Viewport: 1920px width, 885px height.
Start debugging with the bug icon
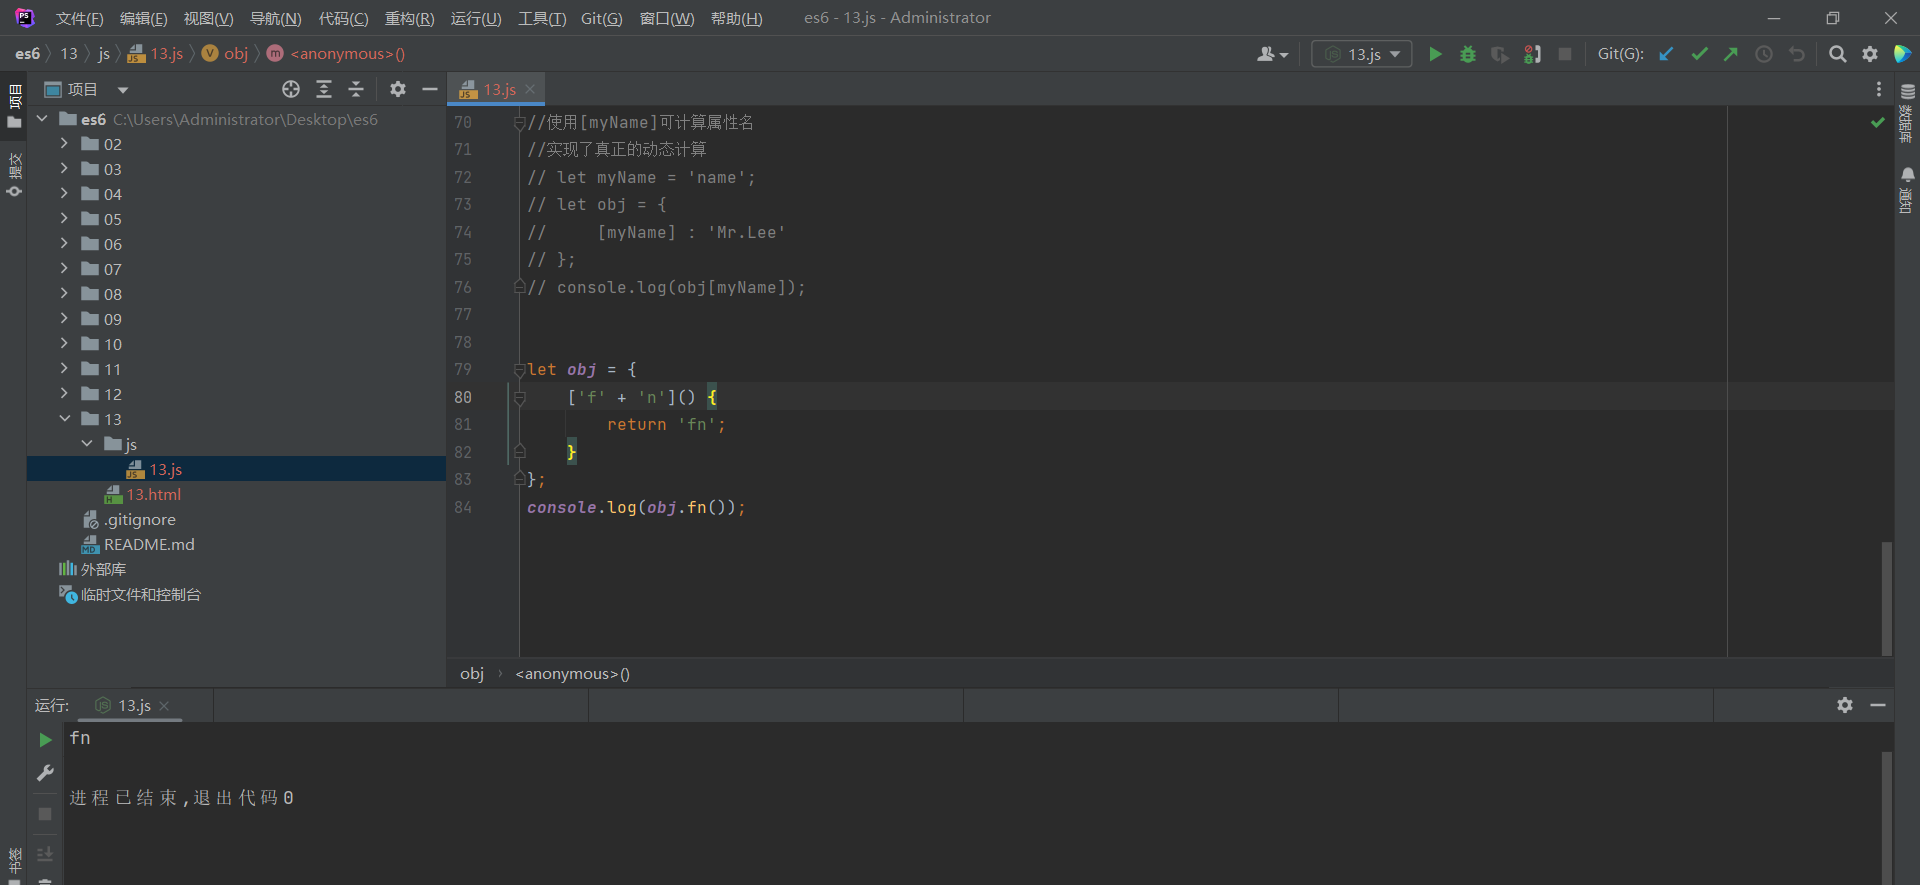(1468, 54)
